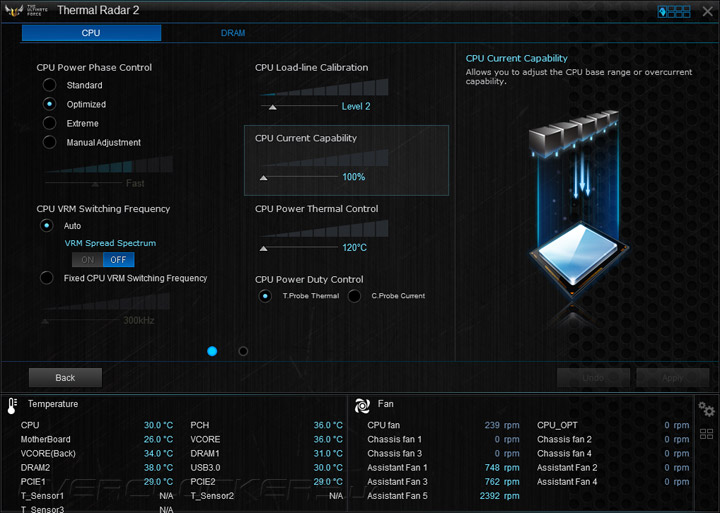Click the VRM Spread Spectrum label
Image resolution: width=720 pixels, height=513 pixels.
point(110,243)
